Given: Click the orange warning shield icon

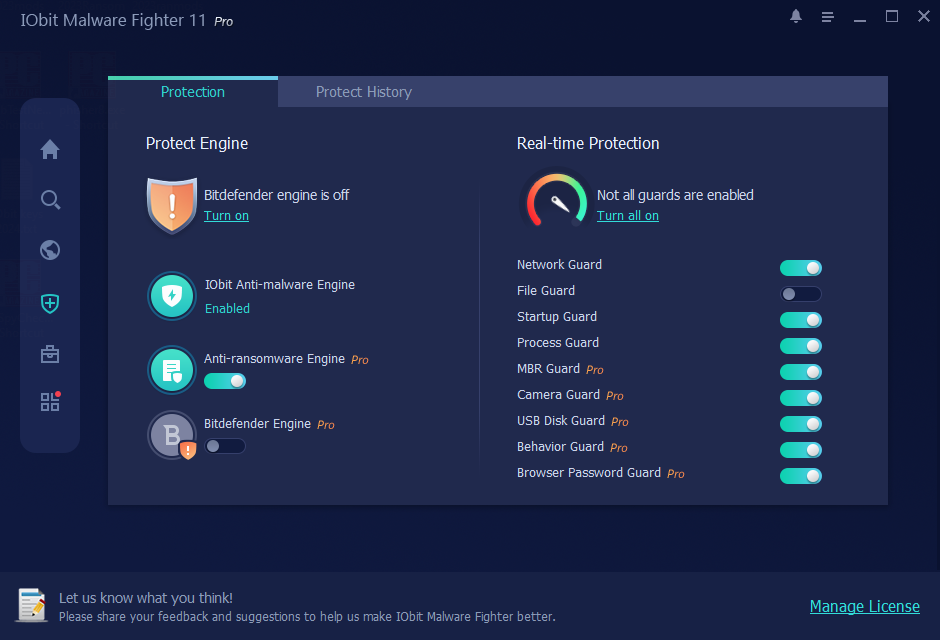Looking at the screenshot, I should pos(172,205).
